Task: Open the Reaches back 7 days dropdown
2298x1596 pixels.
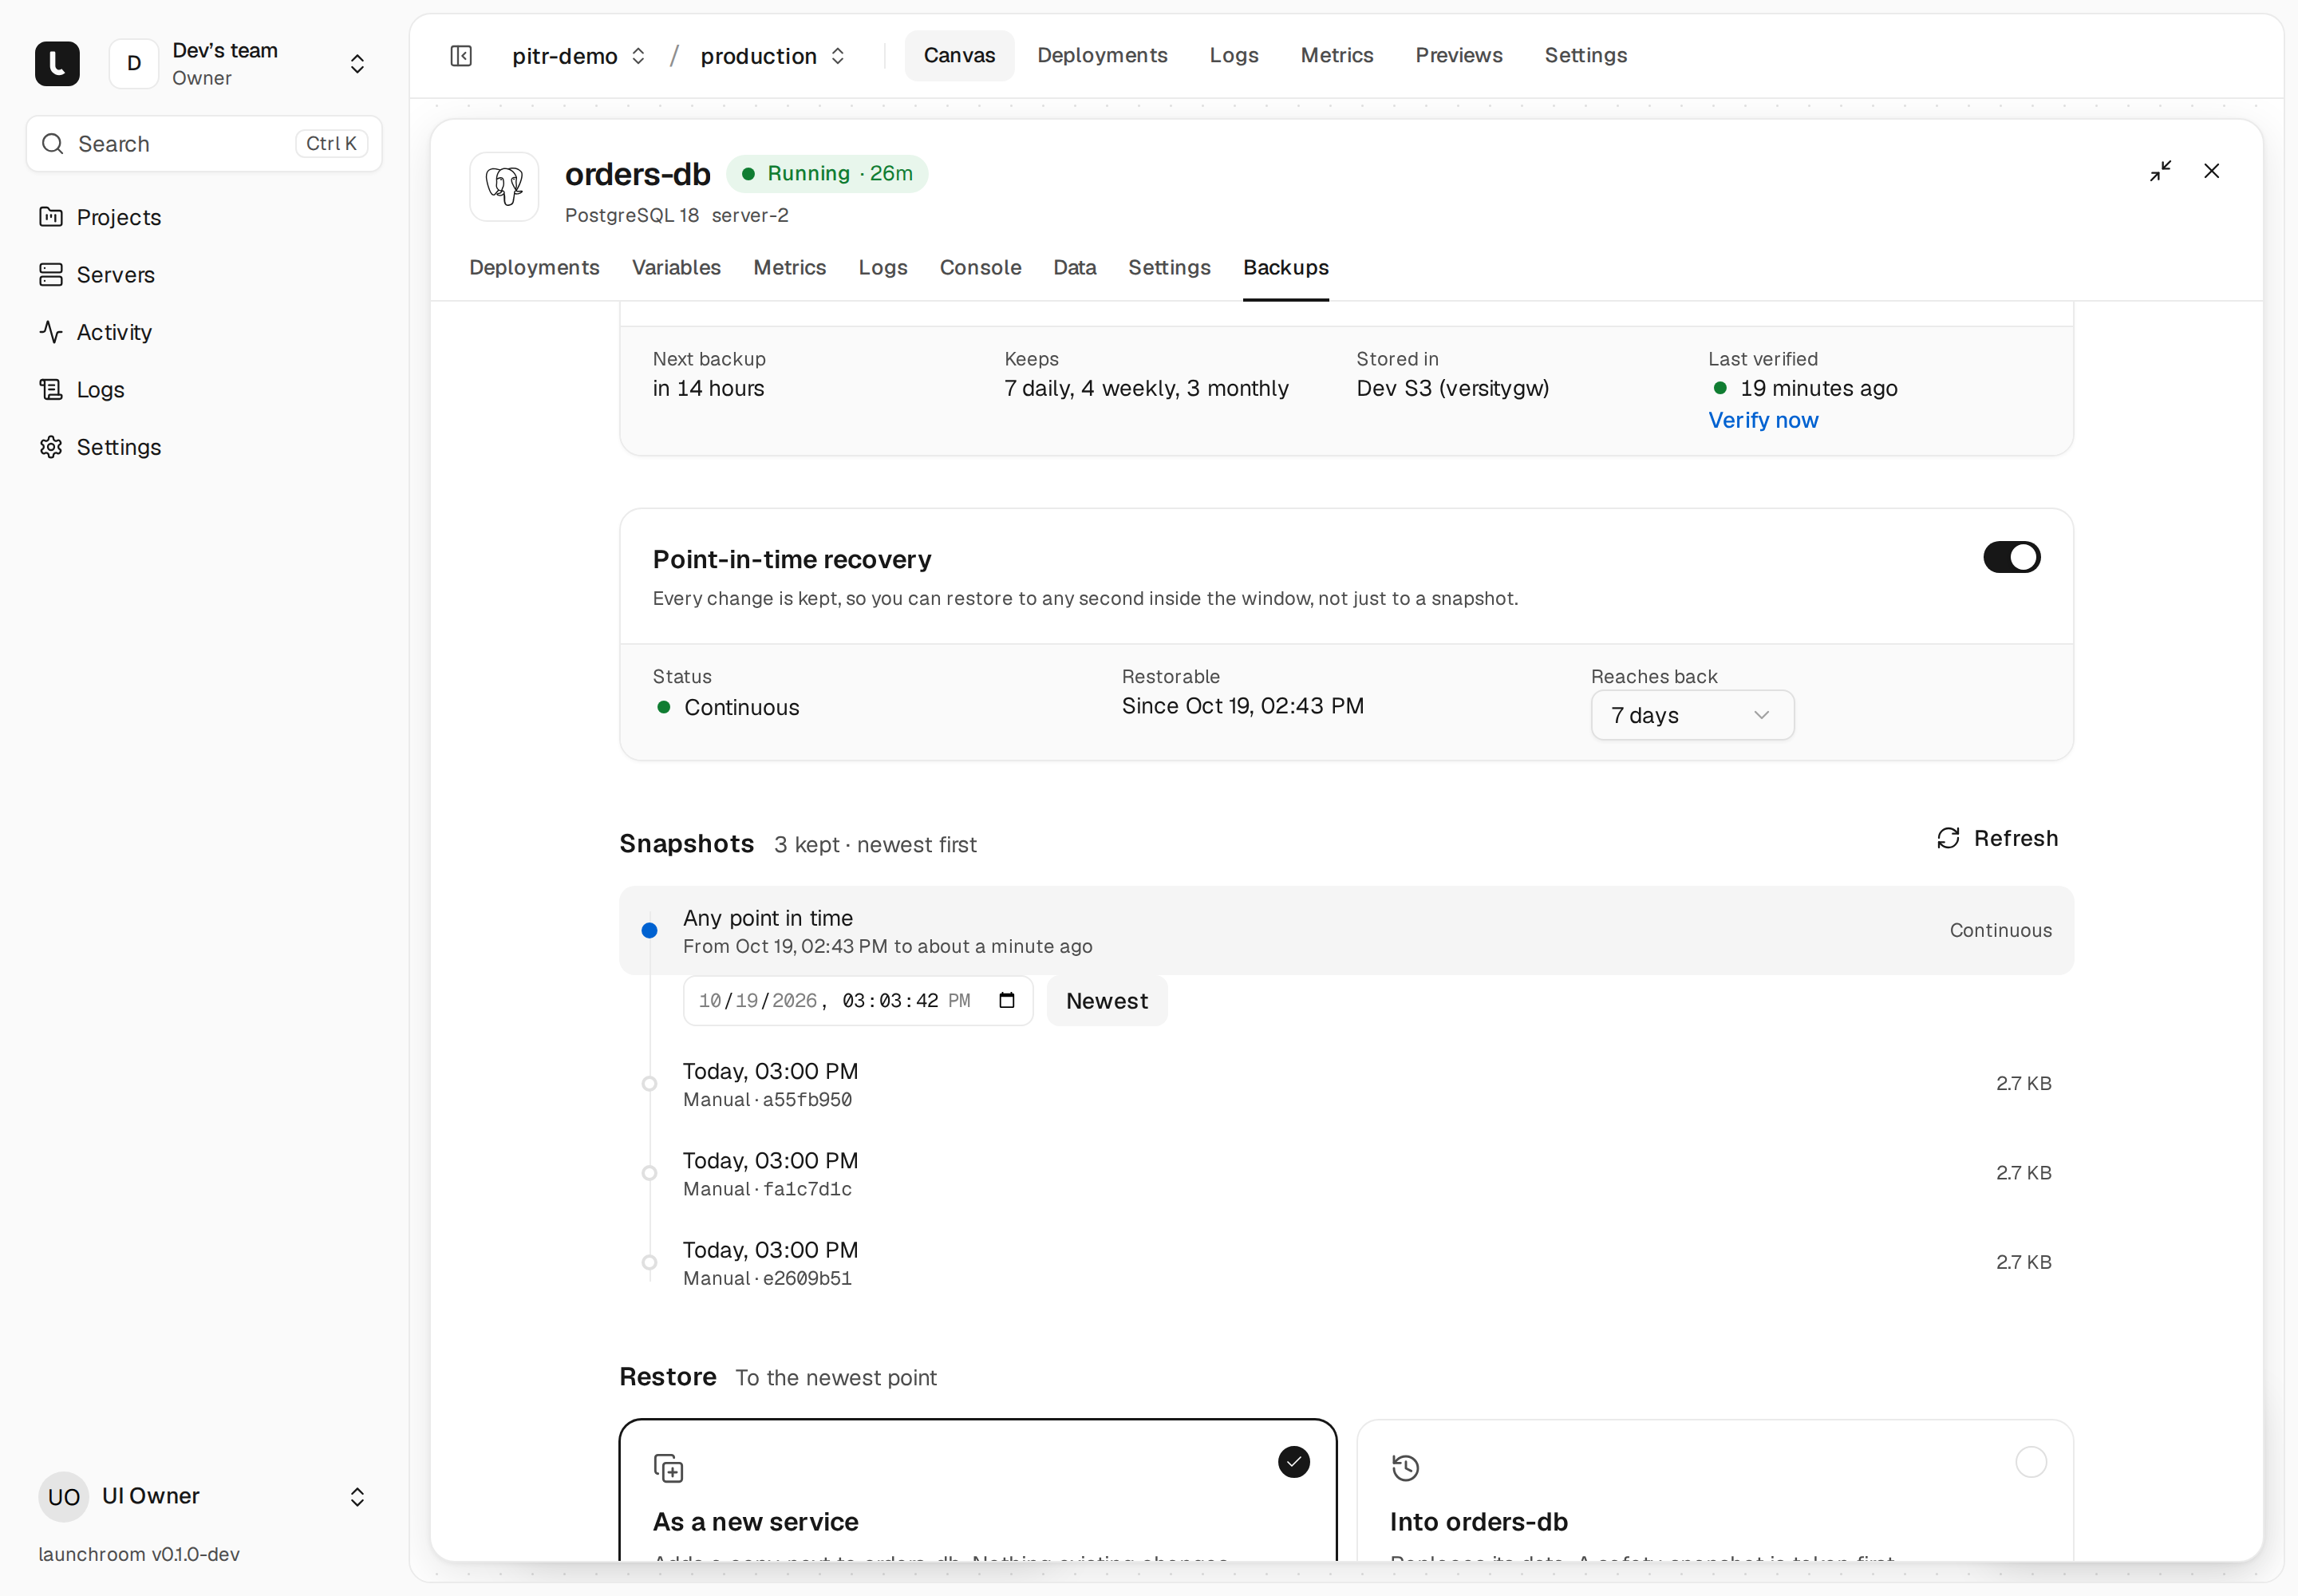Action: 1692,716
